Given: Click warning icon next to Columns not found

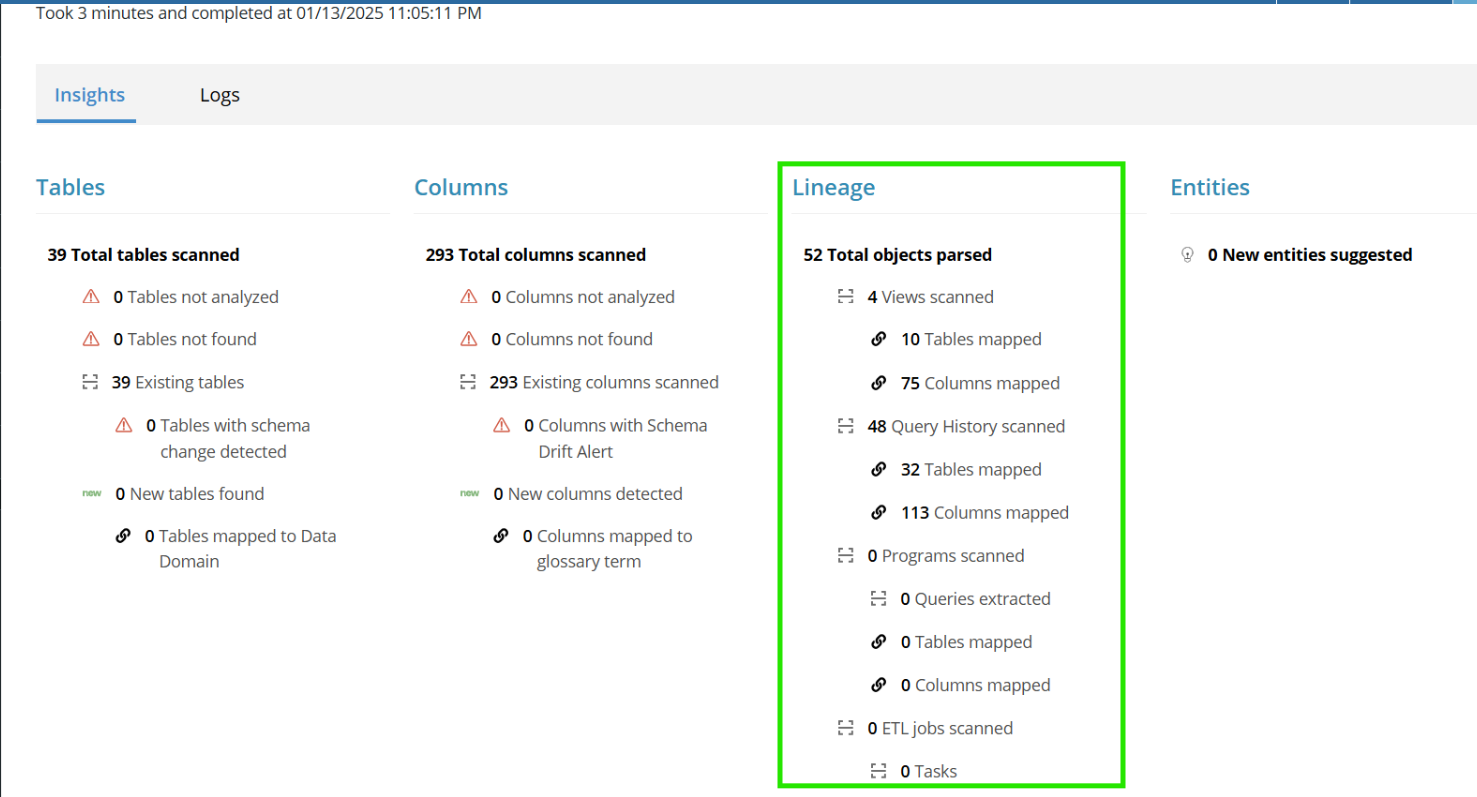Looking at the screenshot, I should [468, 340].
